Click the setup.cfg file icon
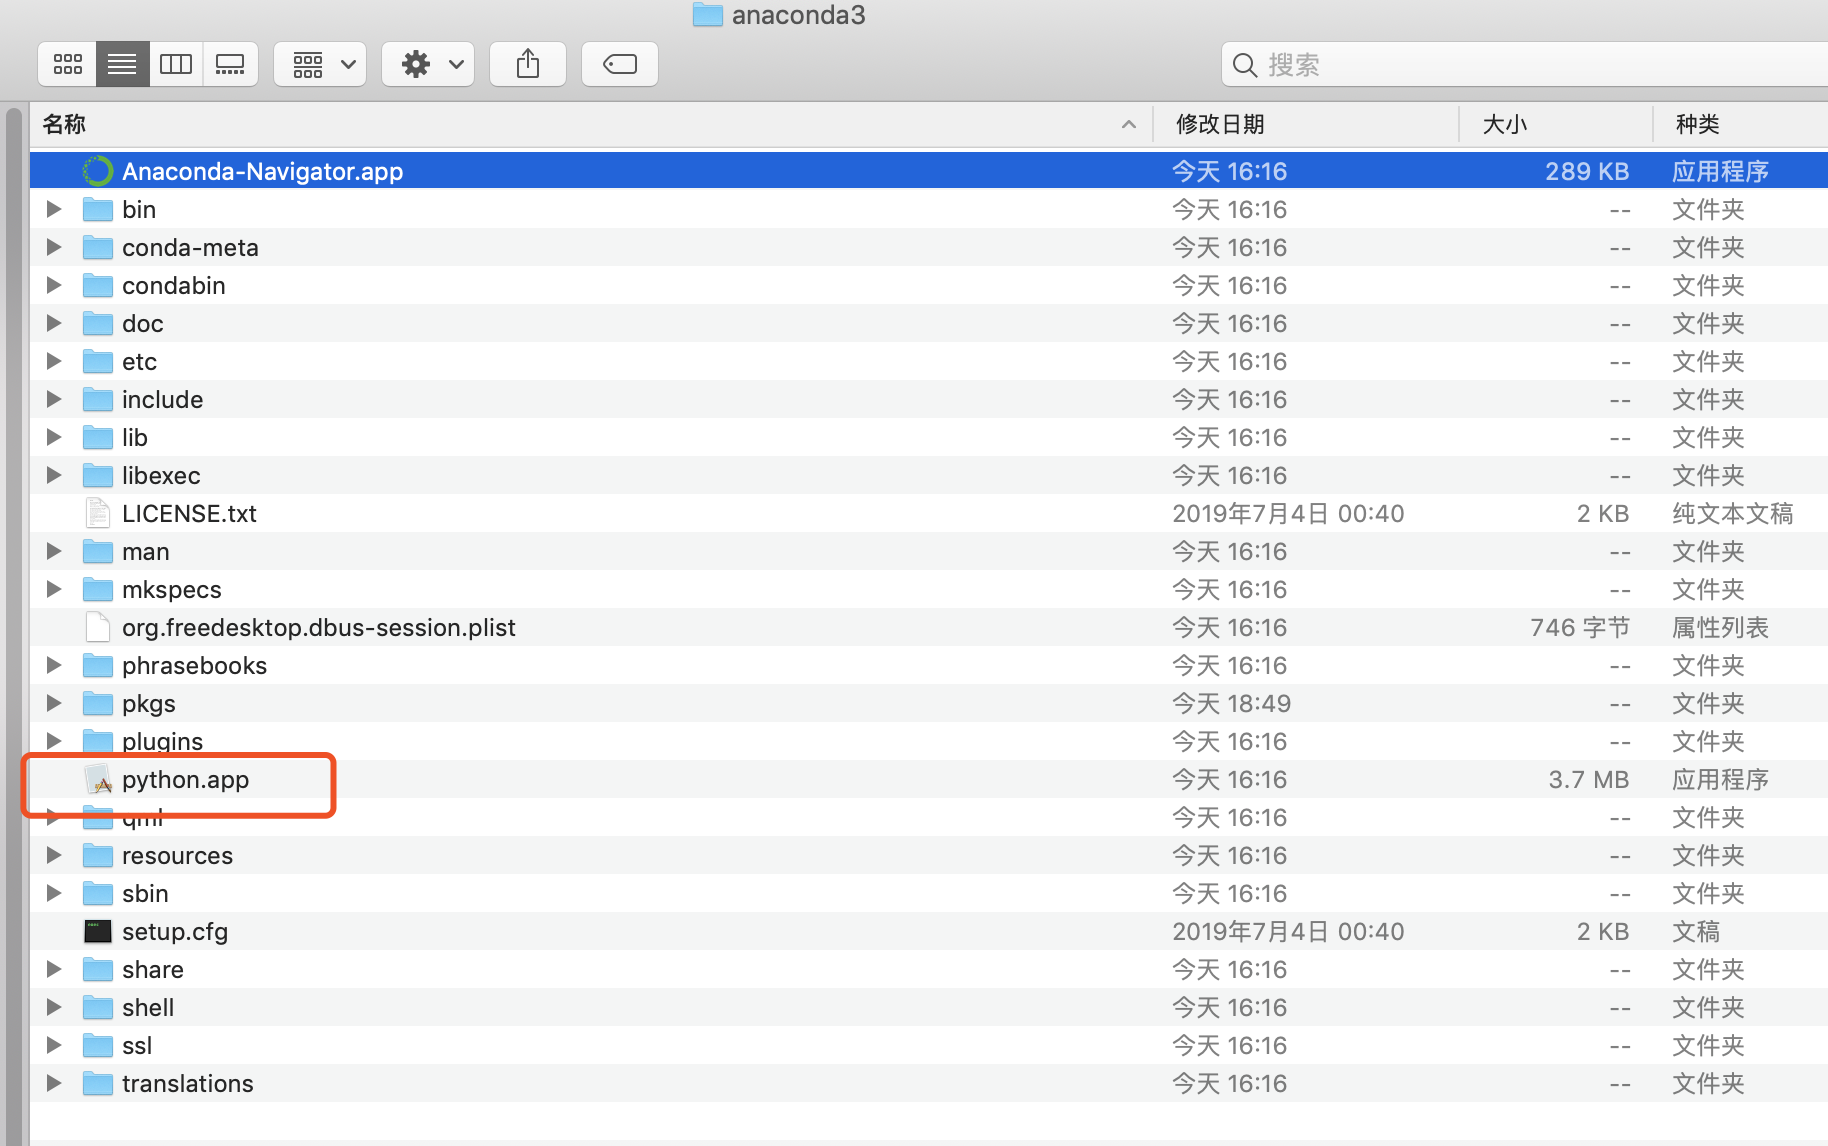 click(97, 931)
